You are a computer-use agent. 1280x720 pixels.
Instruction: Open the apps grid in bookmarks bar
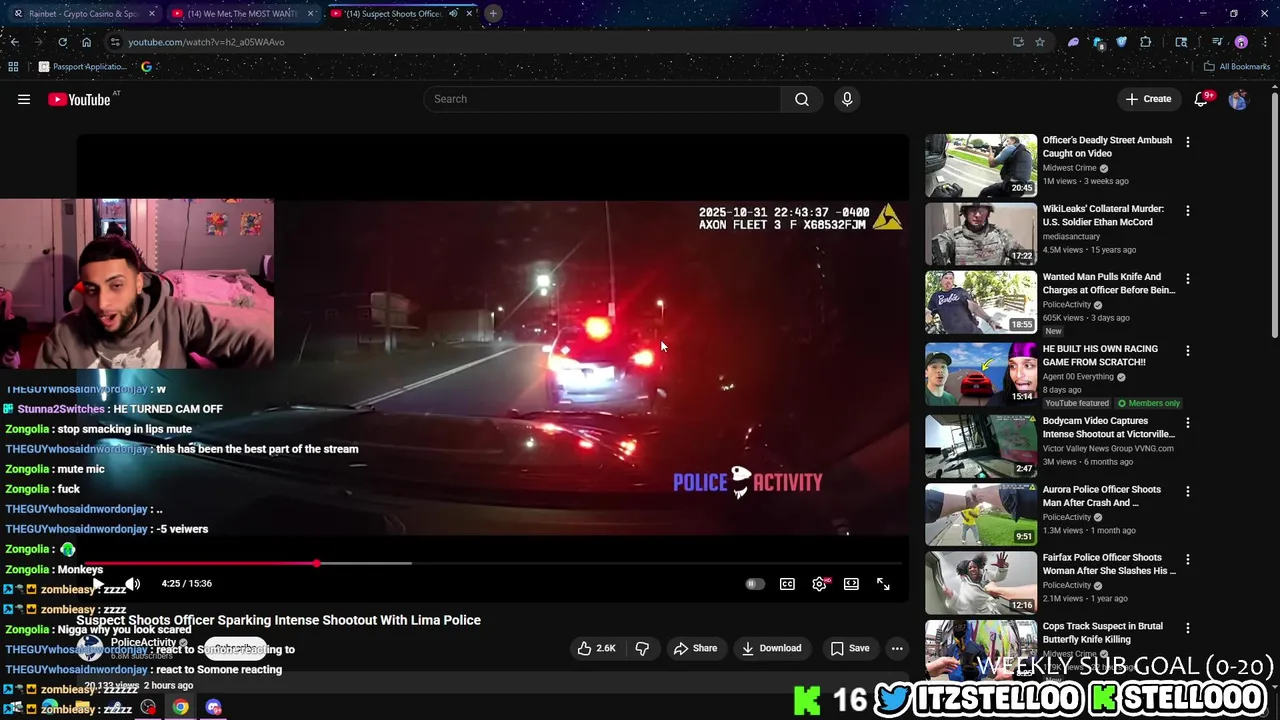pos(13,67)
